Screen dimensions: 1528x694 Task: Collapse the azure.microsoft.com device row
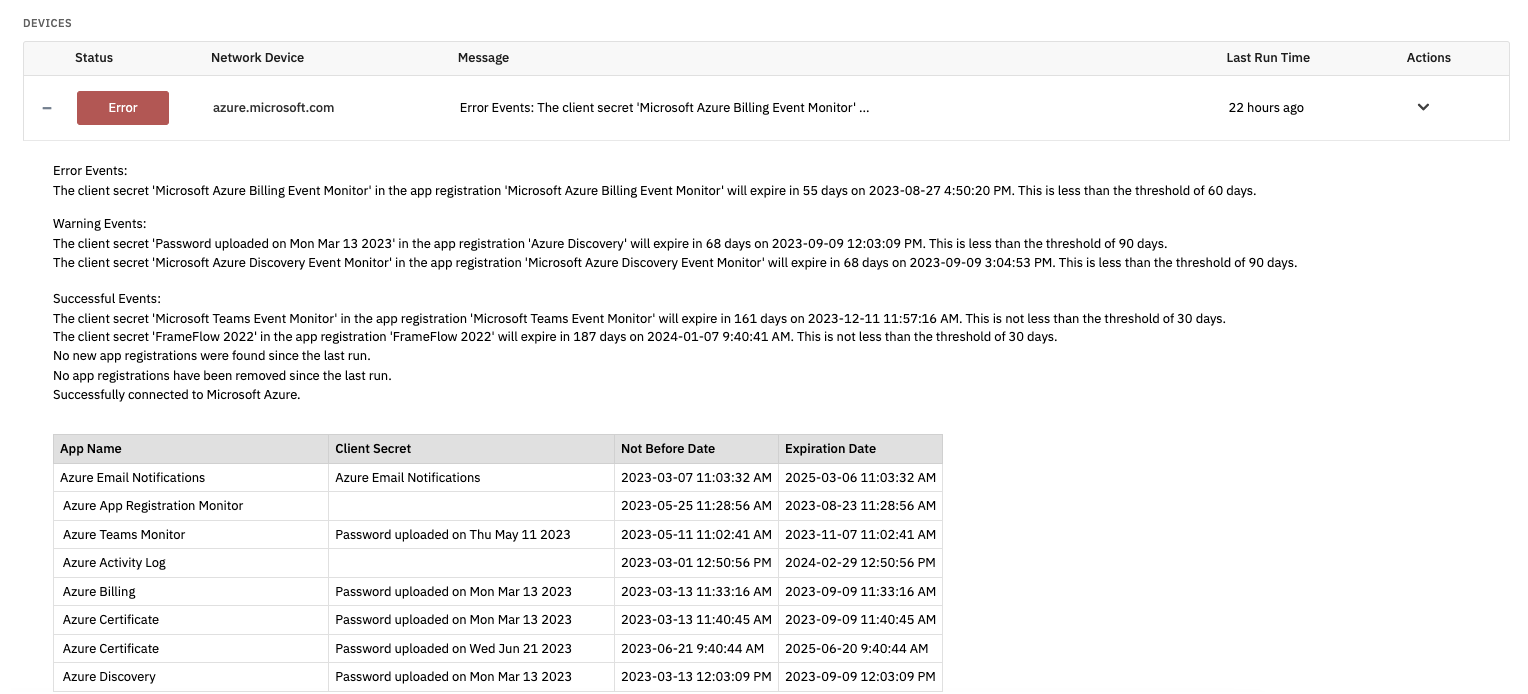[x=47, y=108]
